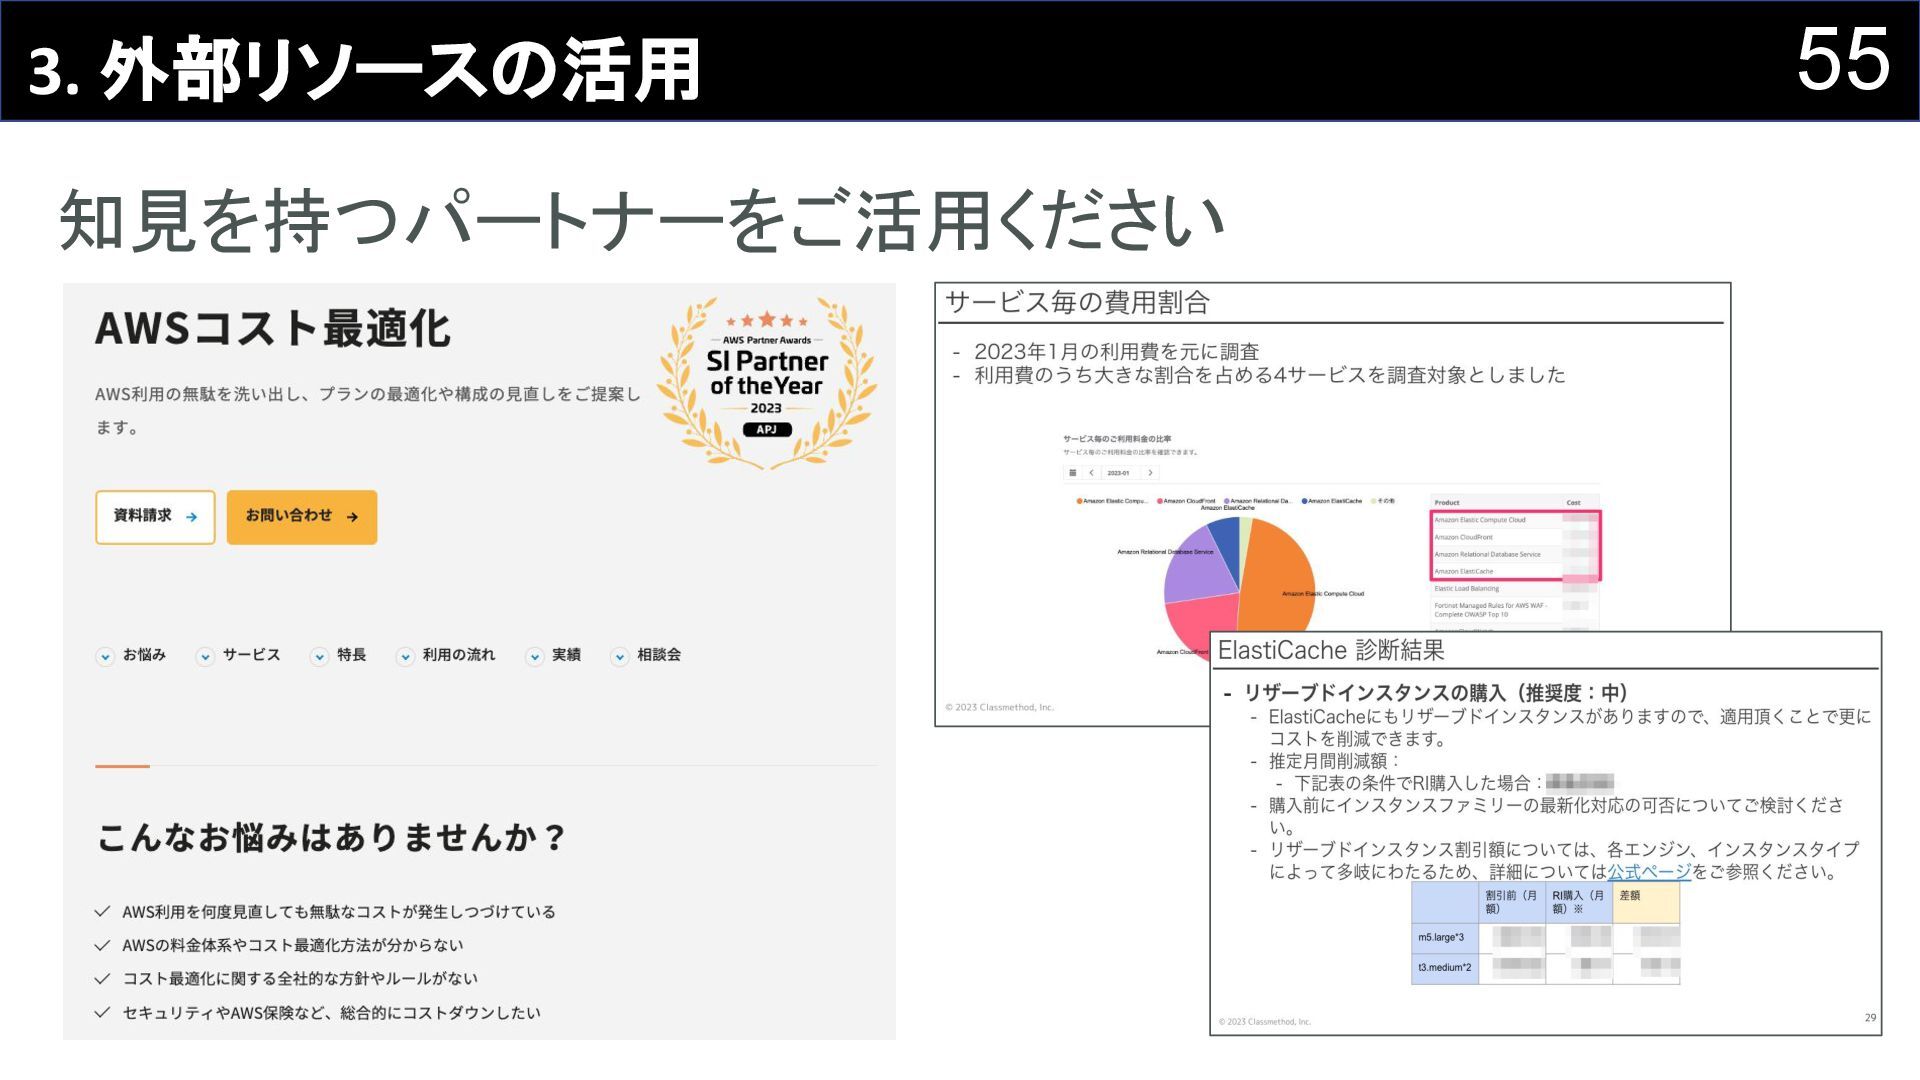Jump to the 利用の流れ section
This screenshot has width=1920, height=1080.
[x=458, y=655]
